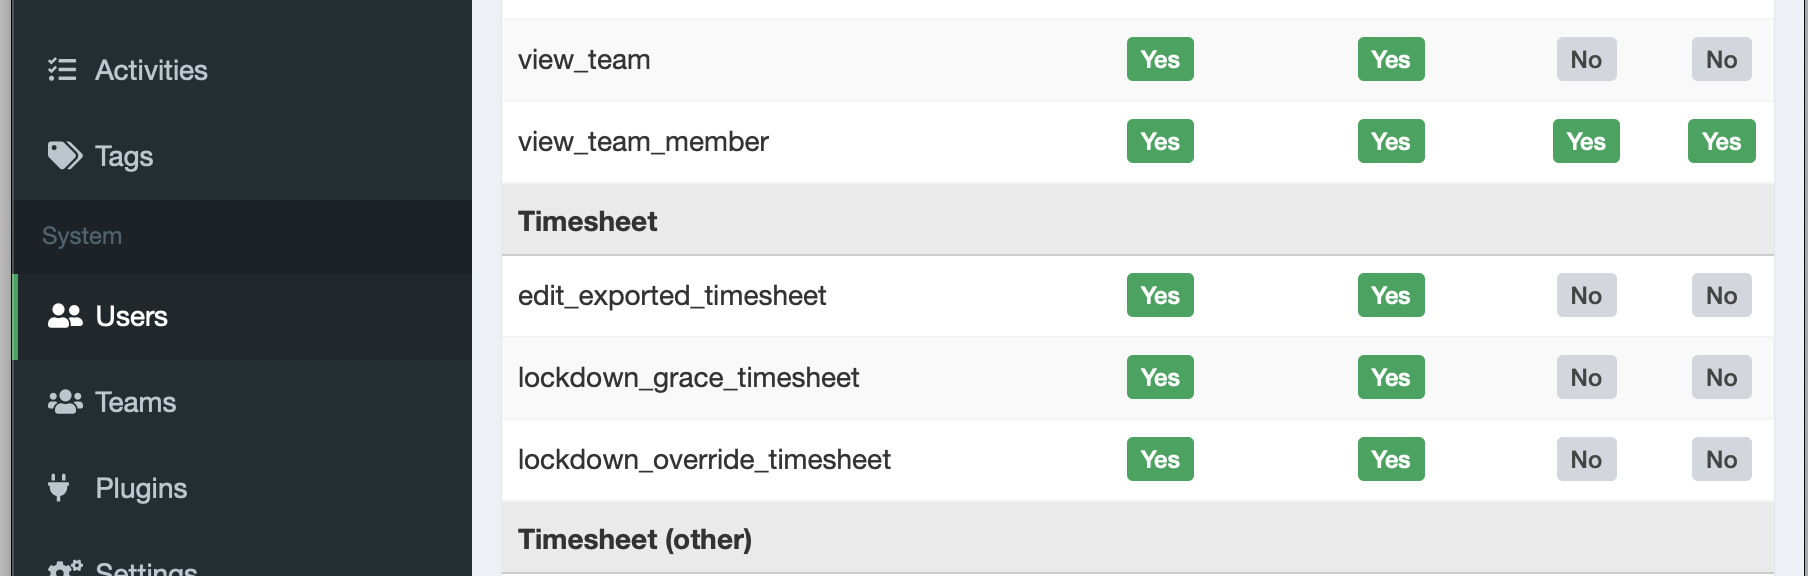Click the Tags label icon in sidebar
Viewport: 1808px width, 576px height.
(62, 155)
